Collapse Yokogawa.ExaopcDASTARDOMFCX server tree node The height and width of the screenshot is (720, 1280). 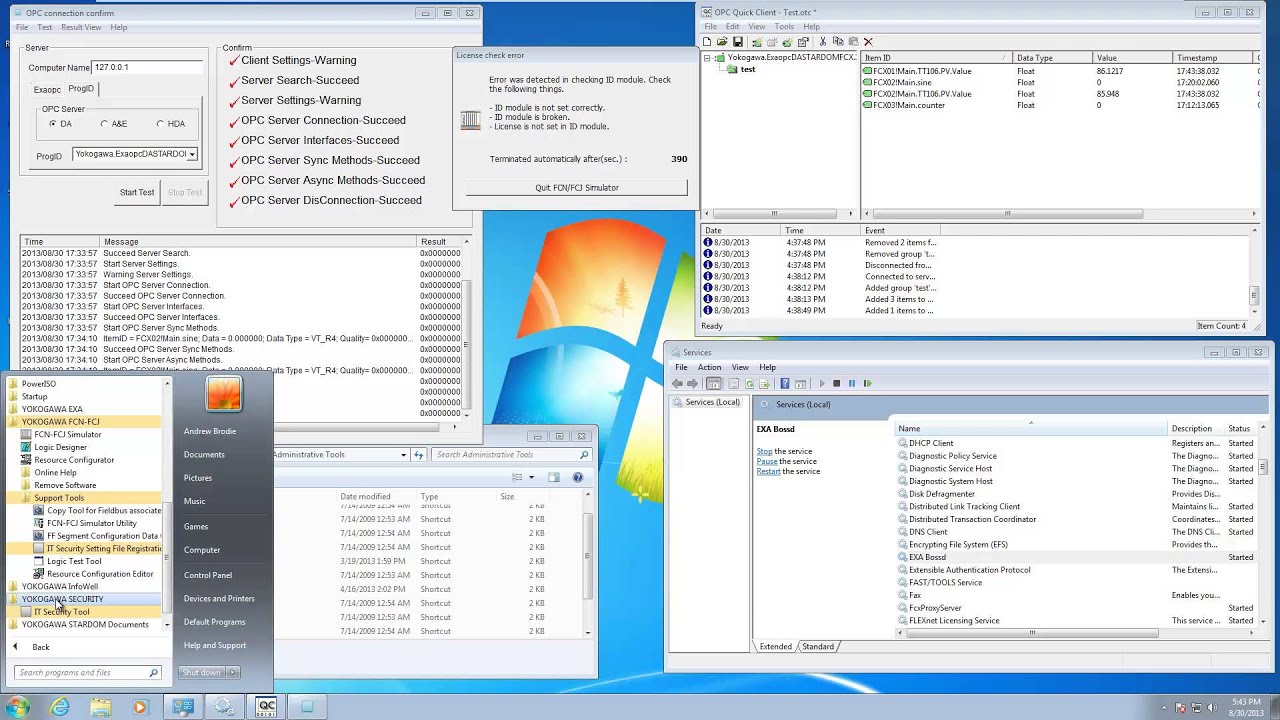707,58
